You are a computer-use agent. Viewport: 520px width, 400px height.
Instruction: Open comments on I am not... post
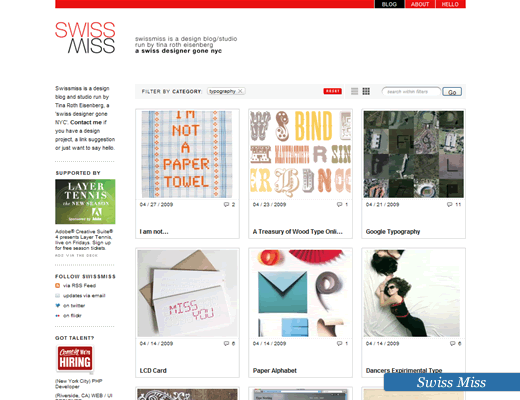tap(229, 204)
